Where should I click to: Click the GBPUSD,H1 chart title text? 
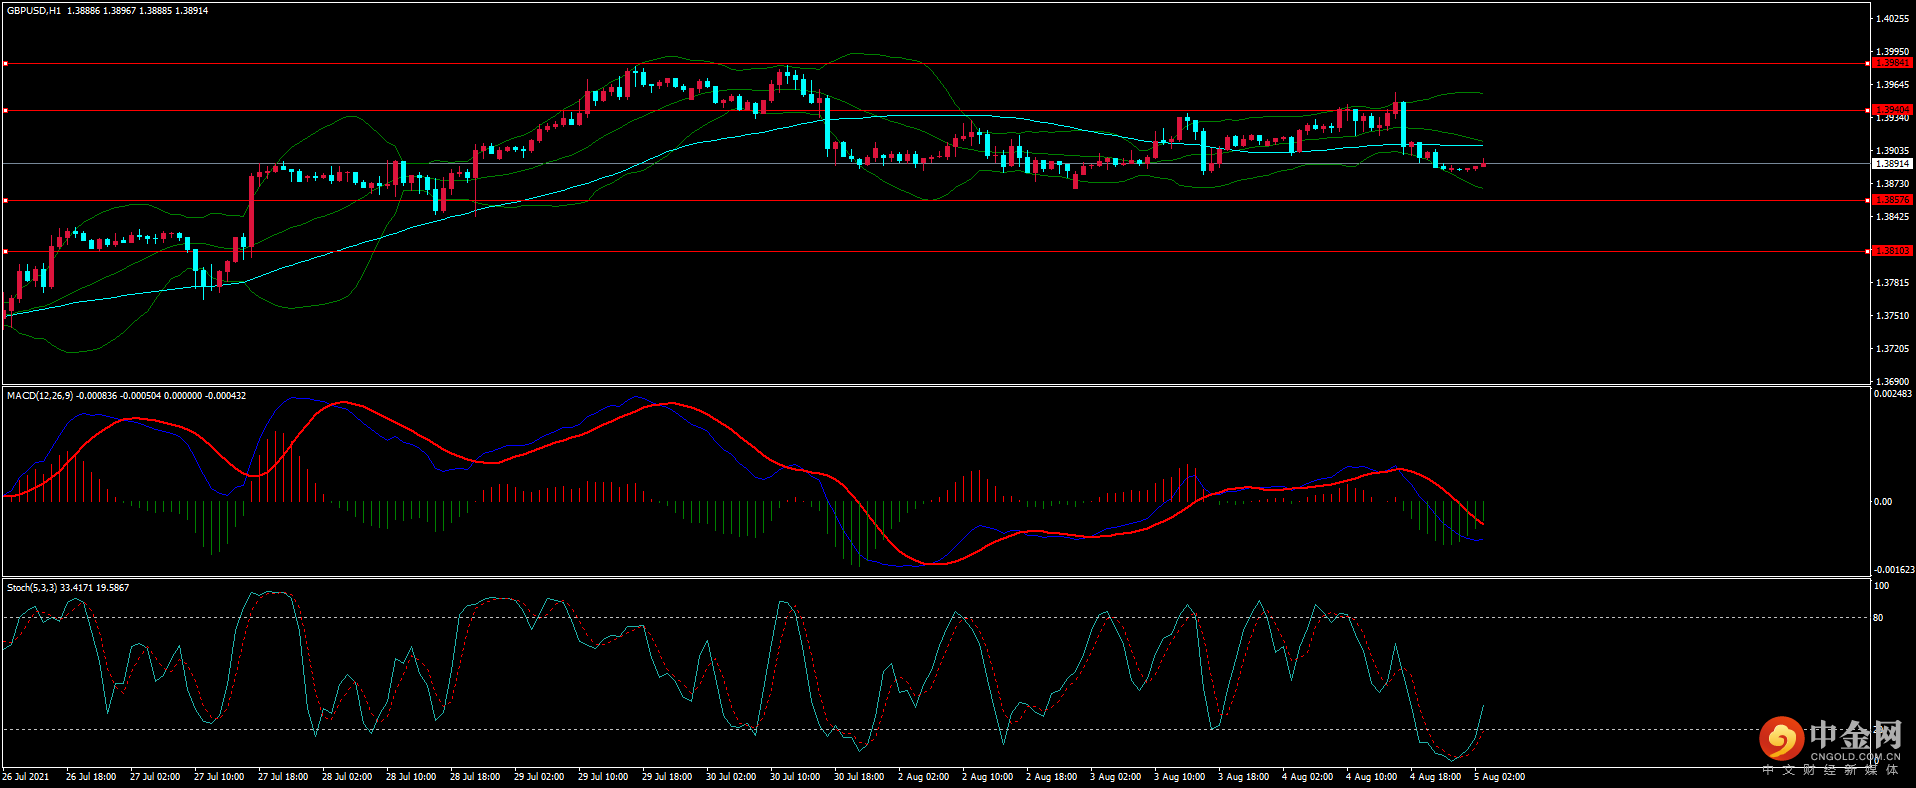pyautogui.click(x=33, y=11)
